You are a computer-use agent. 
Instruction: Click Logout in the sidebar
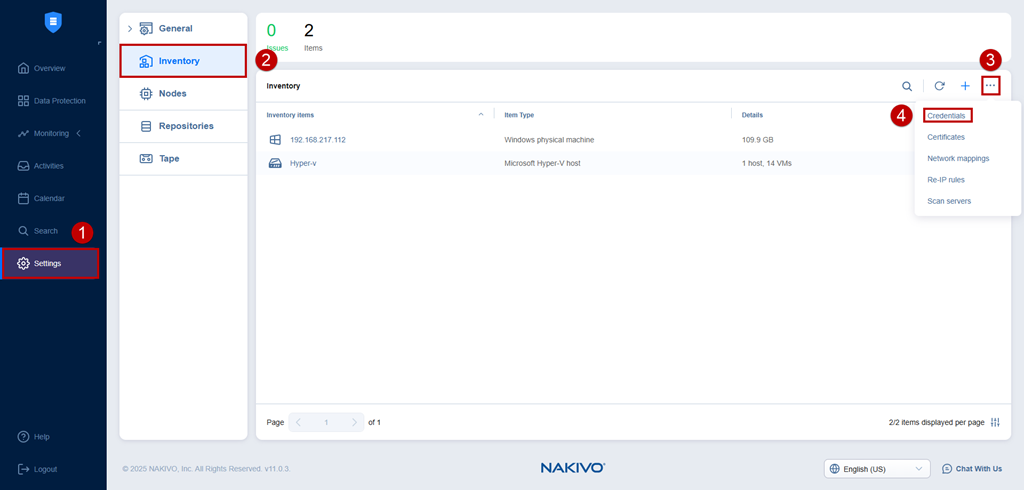point(37,469)
